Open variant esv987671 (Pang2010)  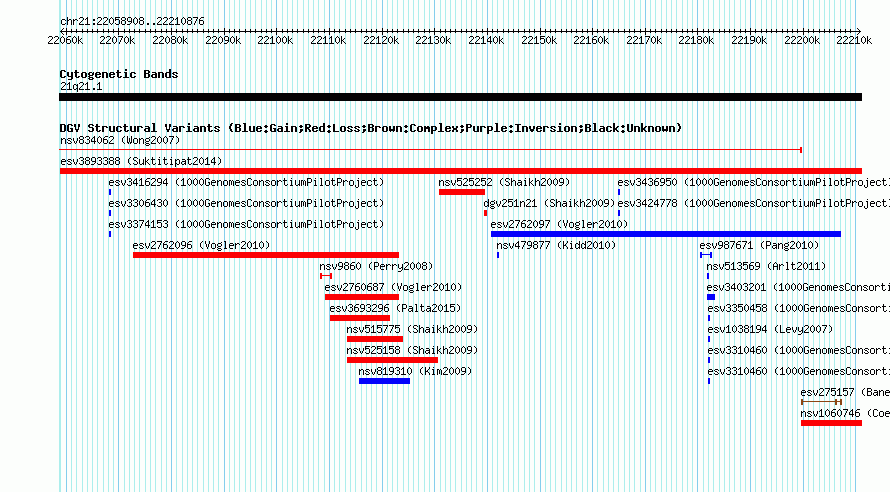(759, 245)
